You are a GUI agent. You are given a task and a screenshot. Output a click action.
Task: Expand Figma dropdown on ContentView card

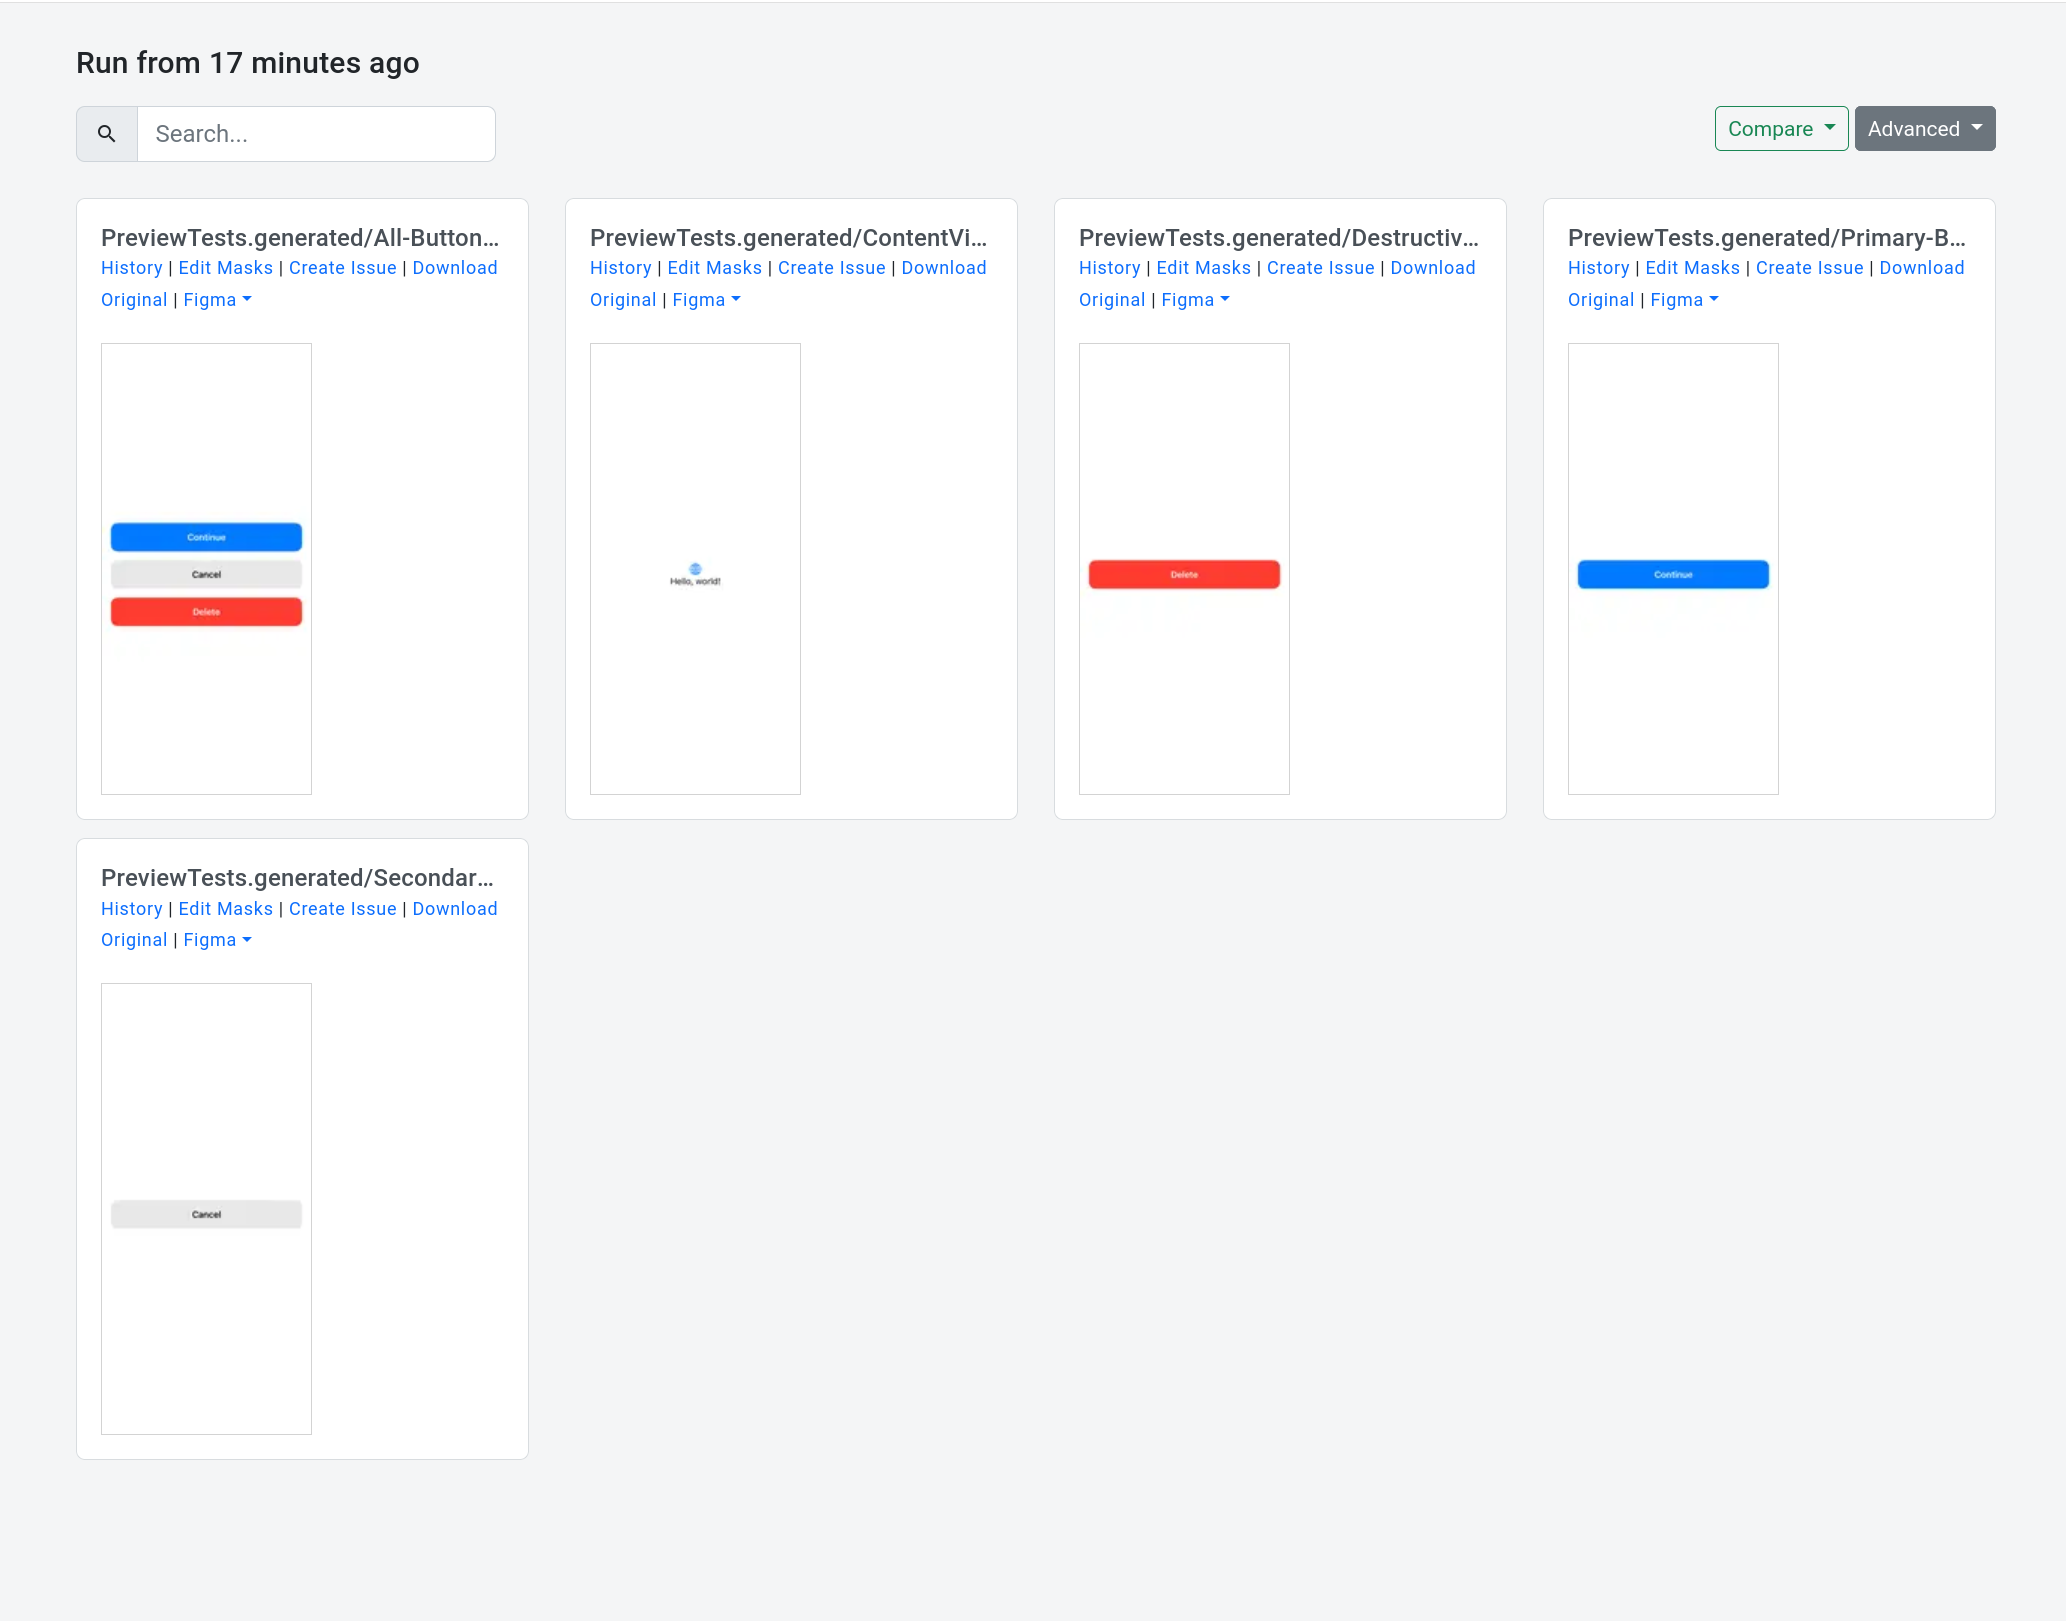(x=706, y=300)
